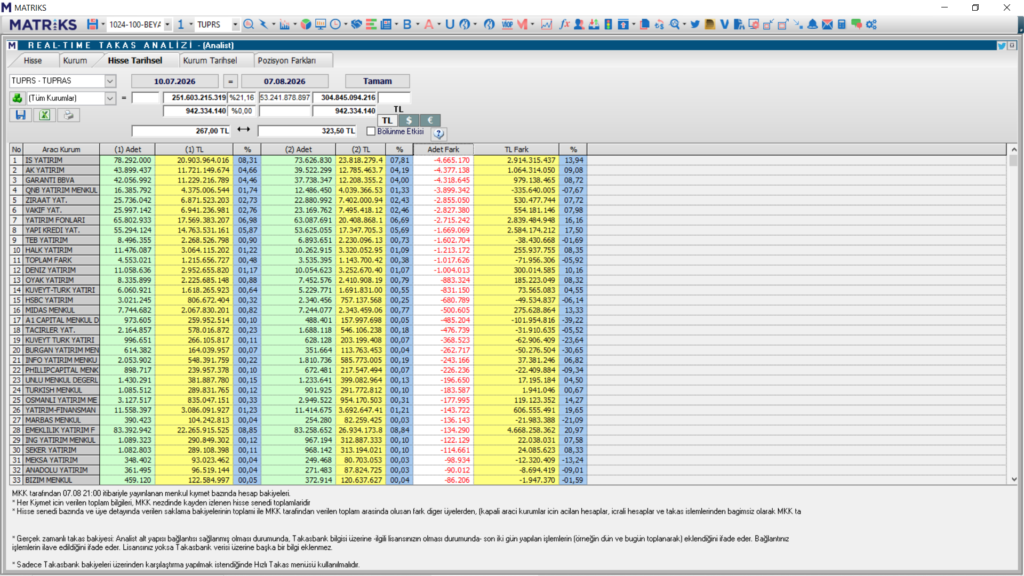Viewport: 1024px width, 576px height.
Task: Click the vertical scrollbar down arrow
Action: click(1014, 479)
